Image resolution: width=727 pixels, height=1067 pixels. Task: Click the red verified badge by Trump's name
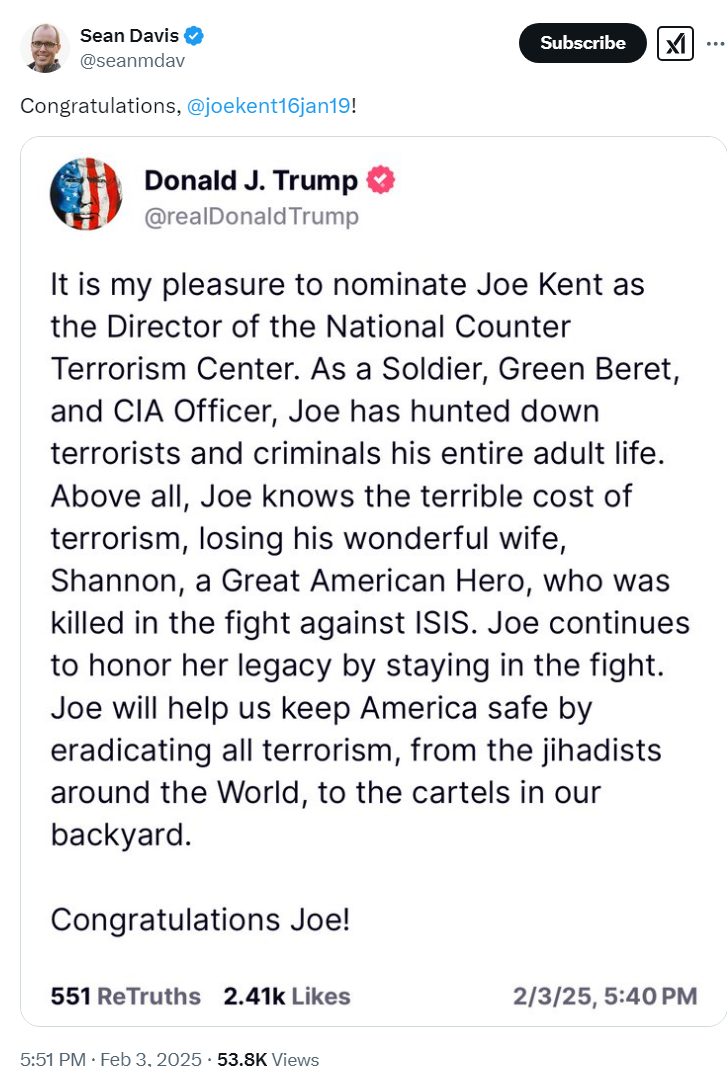[381, 180]
